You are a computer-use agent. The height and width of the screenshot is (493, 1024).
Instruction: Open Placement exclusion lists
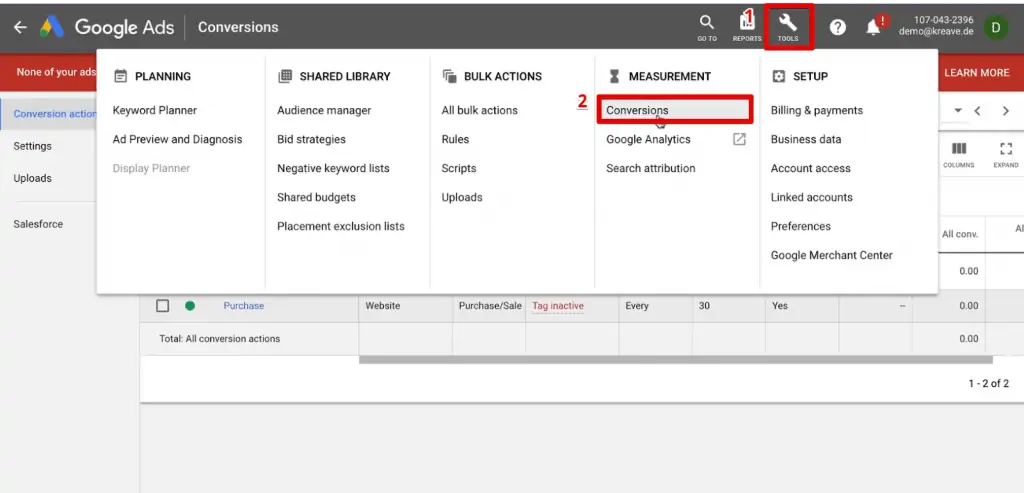[x=341, y=226]
